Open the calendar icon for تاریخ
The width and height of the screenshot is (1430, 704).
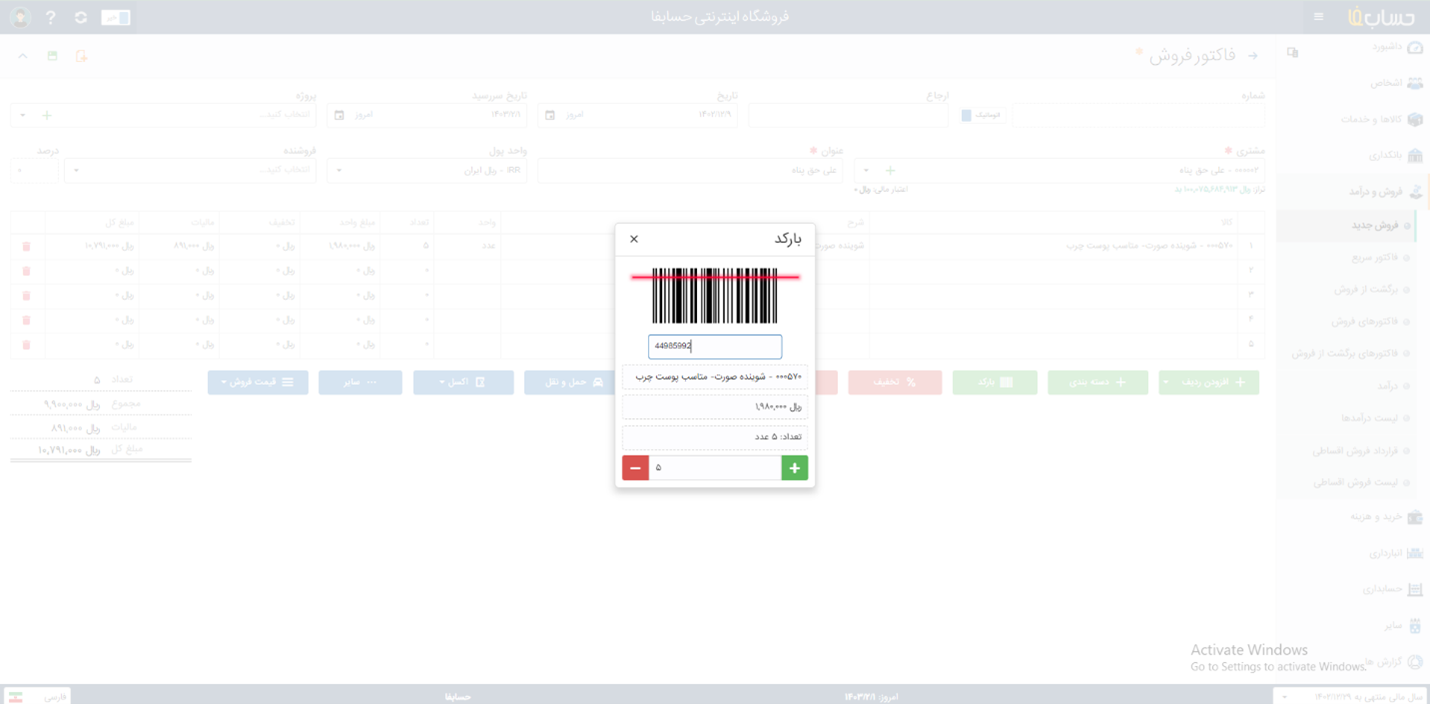pyautogui.click(x=550, y=115)
